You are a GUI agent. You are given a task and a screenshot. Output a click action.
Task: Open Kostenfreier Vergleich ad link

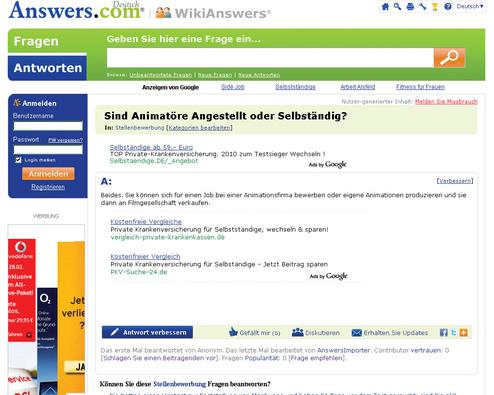point(145,256)
